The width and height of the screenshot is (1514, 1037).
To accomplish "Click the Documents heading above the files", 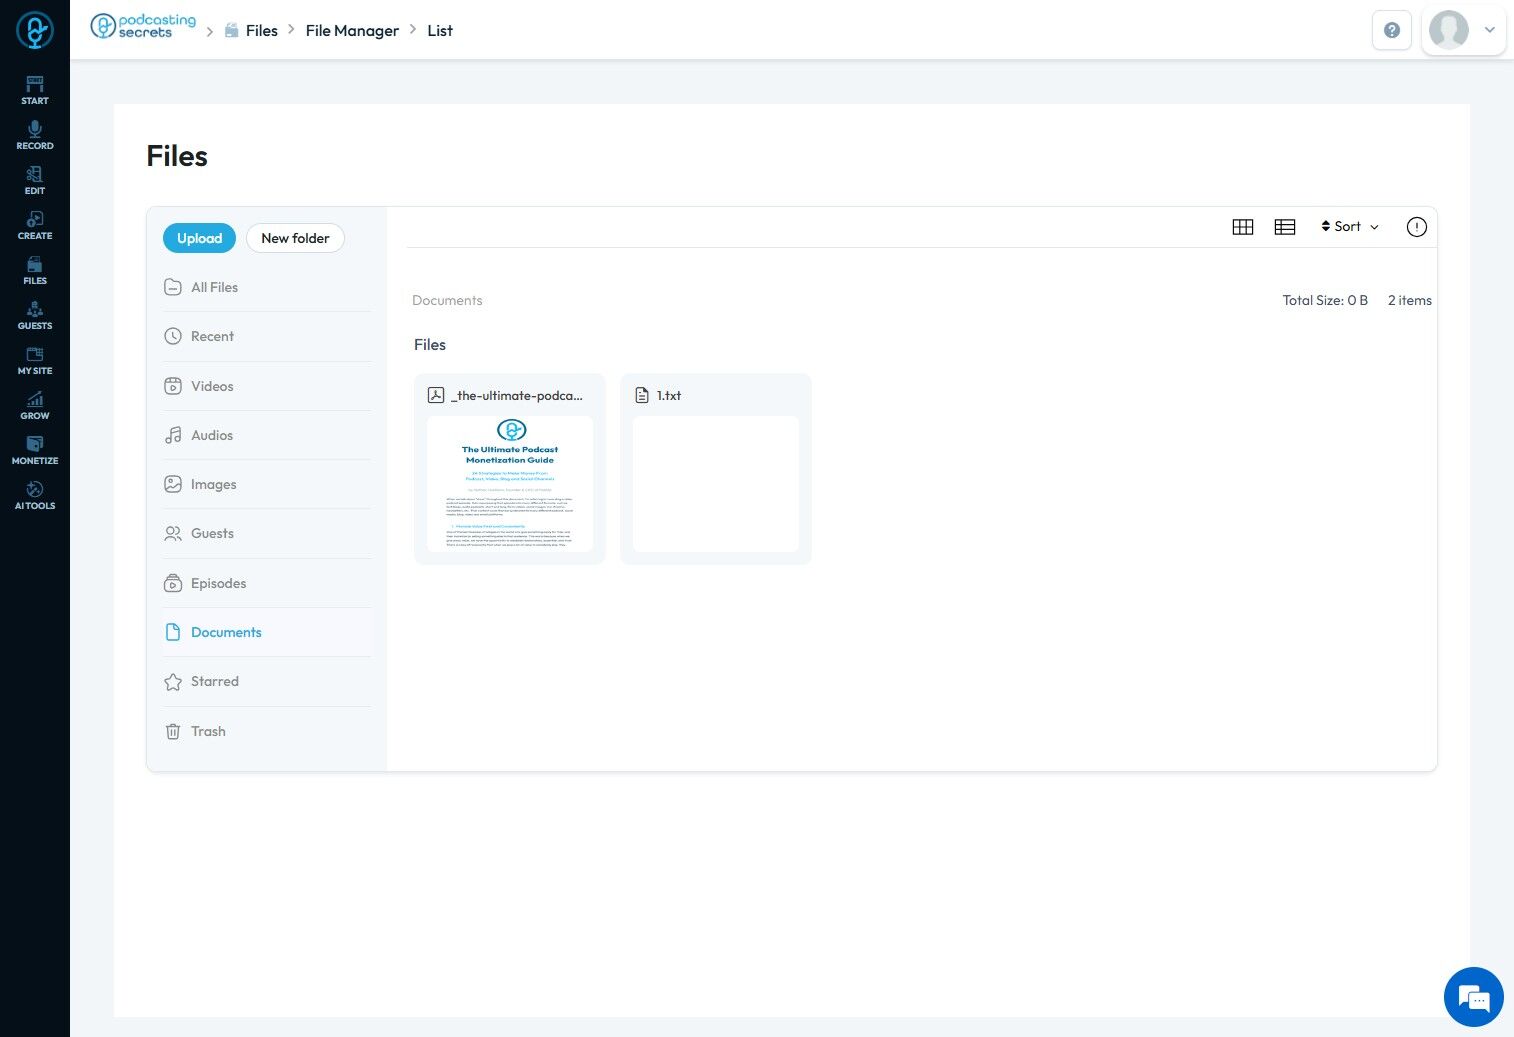I will pyautogui.click(x=447, y=300).
